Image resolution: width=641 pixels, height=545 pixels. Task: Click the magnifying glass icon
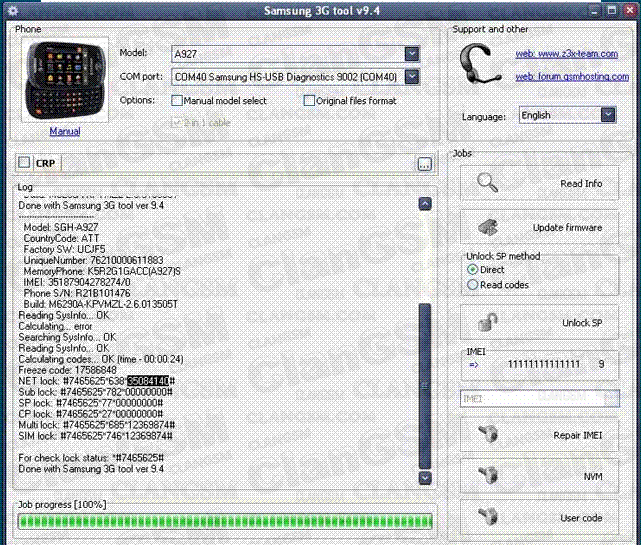[x=488, y=183]
